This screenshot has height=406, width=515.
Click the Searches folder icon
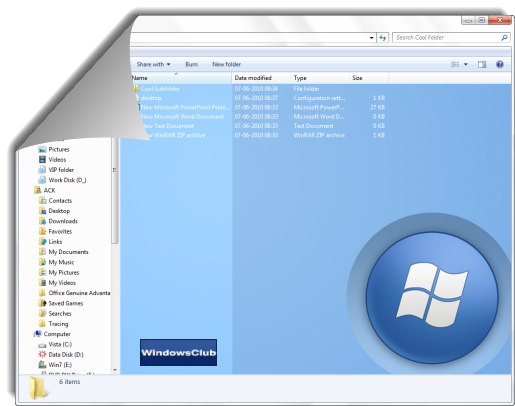click(42, 314)
